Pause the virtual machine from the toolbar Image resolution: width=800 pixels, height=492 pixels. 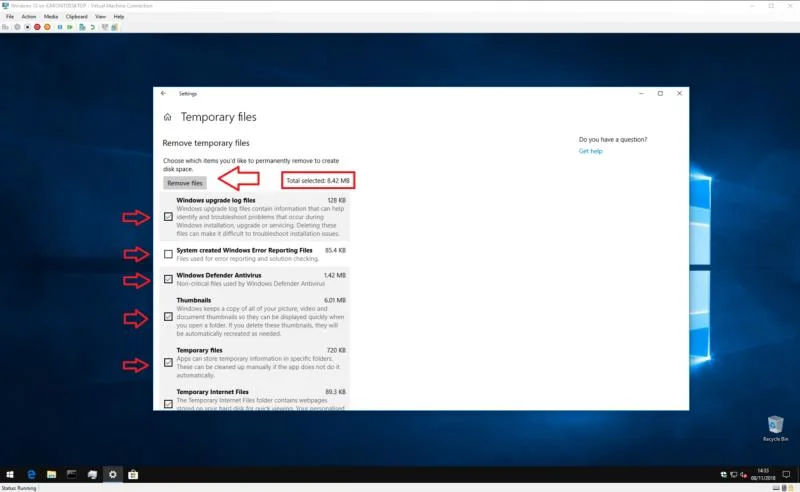pos(60,27)
